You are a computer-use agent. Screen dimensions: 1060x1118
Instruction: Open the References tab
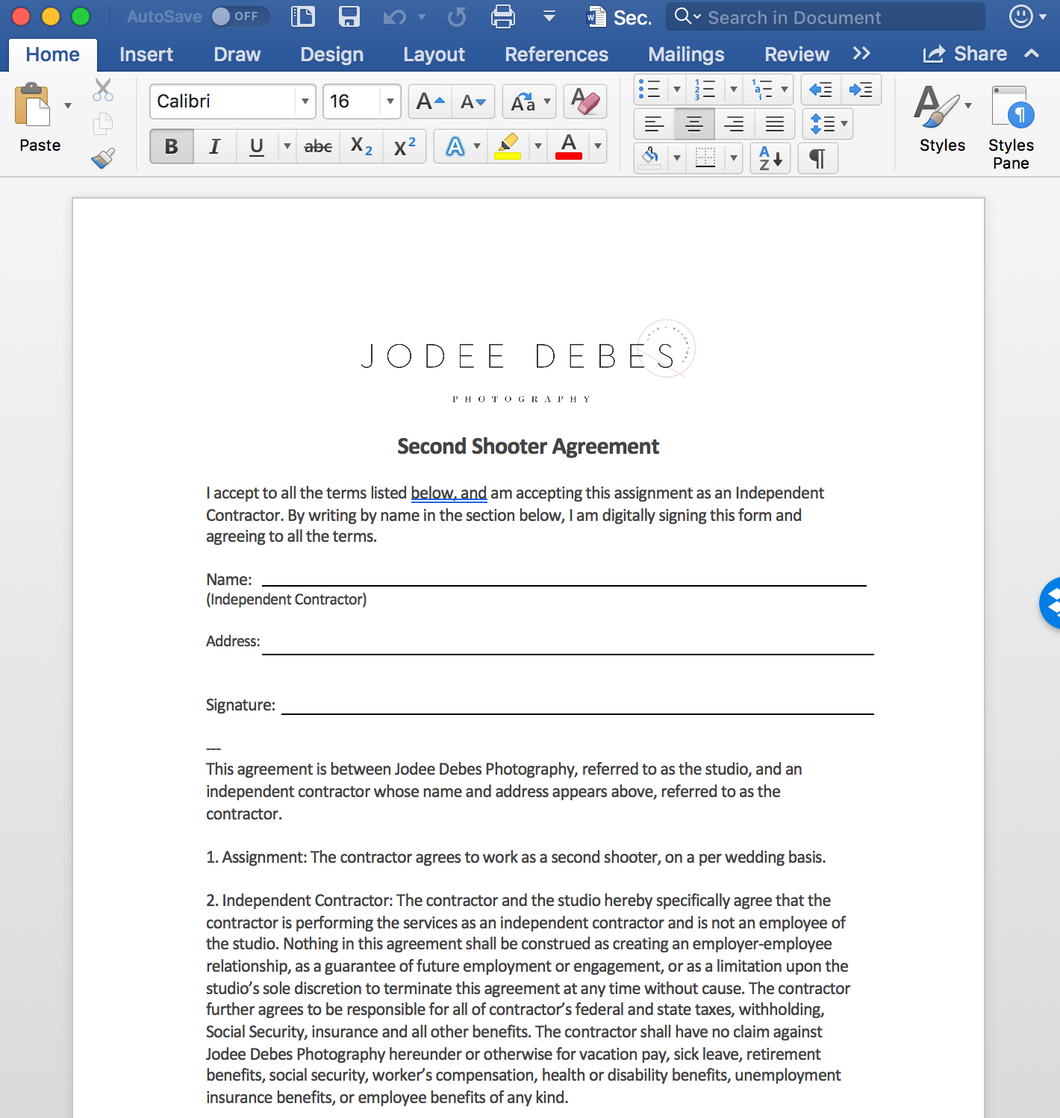click(x=556, y=54)
